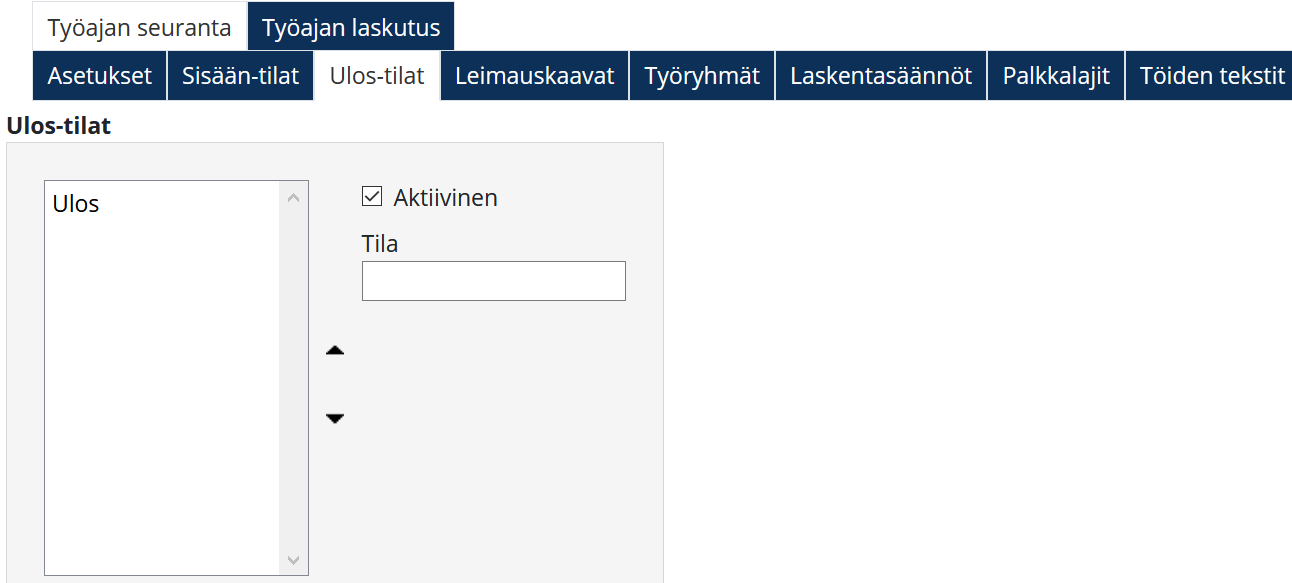Viewport: 1292px width, 583px height.
Task: Click the Tila field label
Action: pos(380,244)
